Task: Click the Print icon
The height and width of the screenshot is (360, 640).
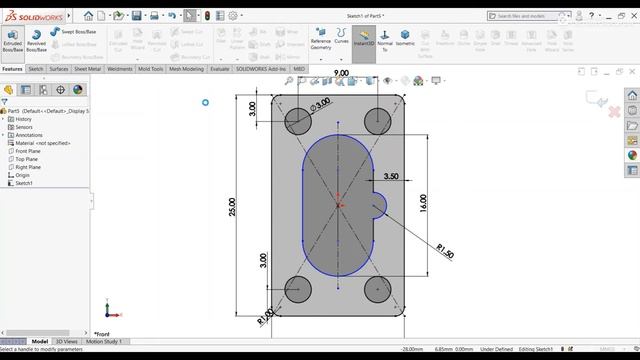Action: coord(154,16)
